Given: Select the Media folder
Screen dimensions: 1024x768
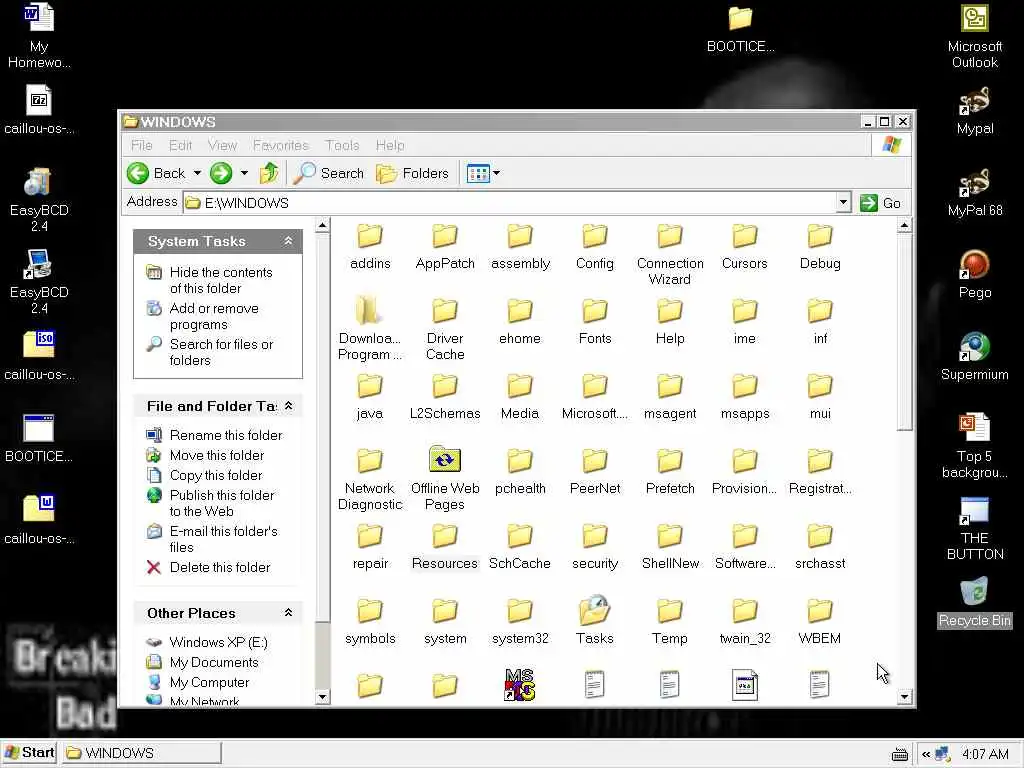Looking at the screenshot, I should pos(520,396).
